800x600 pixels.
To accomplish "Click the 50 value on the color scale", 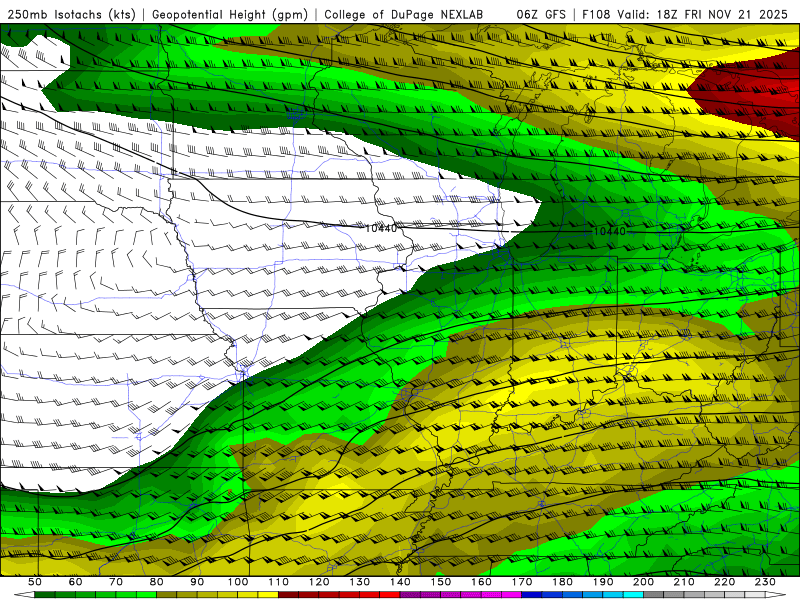I will [35, 582].
